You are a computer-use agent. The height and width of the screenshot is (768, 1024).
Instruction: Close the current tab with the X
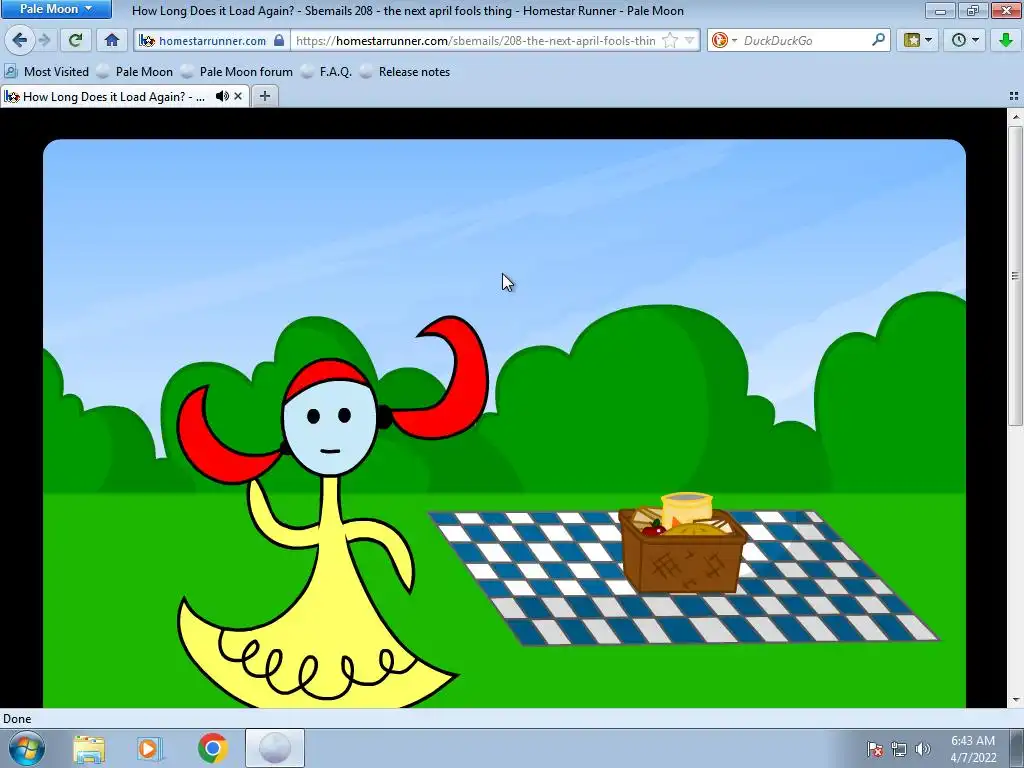238,97
